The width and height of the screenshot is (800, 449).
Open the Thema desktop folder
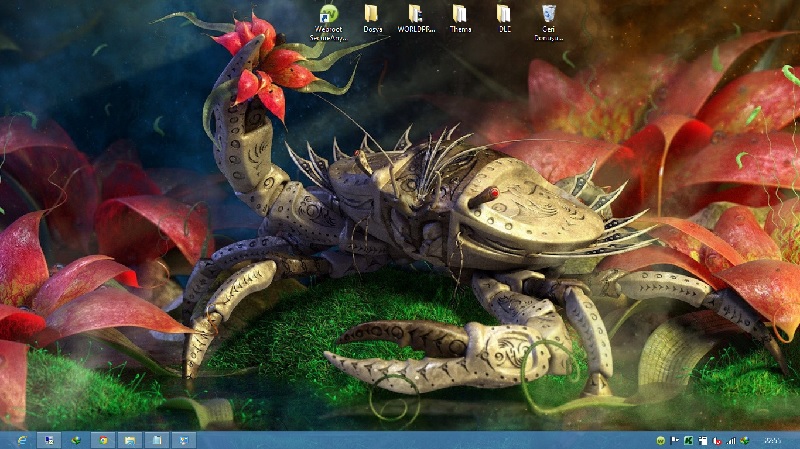point(460,16)
